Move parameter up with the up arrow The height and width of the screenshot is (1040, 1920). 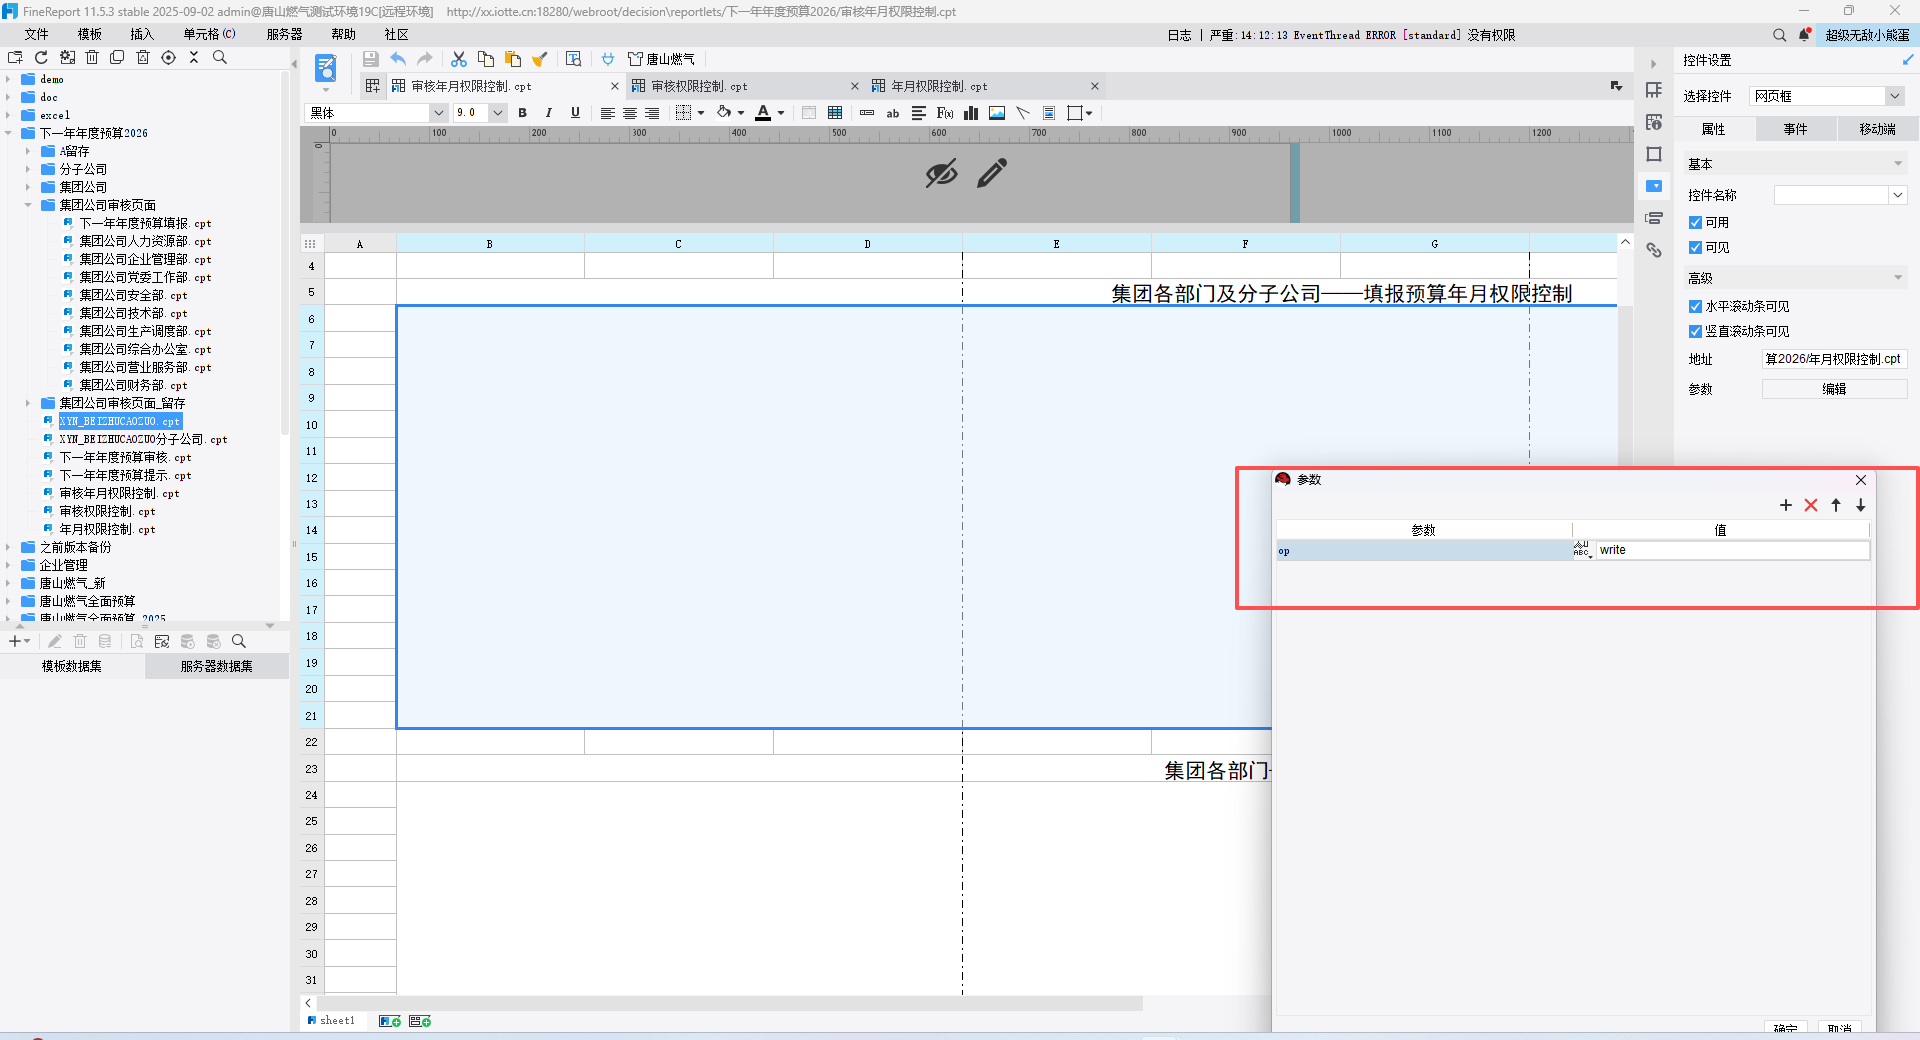click(1836, 506)
